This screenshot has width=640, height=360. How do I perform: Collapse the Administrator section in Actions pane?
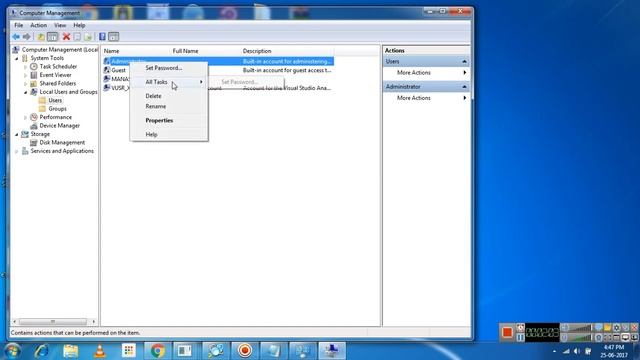464,87
